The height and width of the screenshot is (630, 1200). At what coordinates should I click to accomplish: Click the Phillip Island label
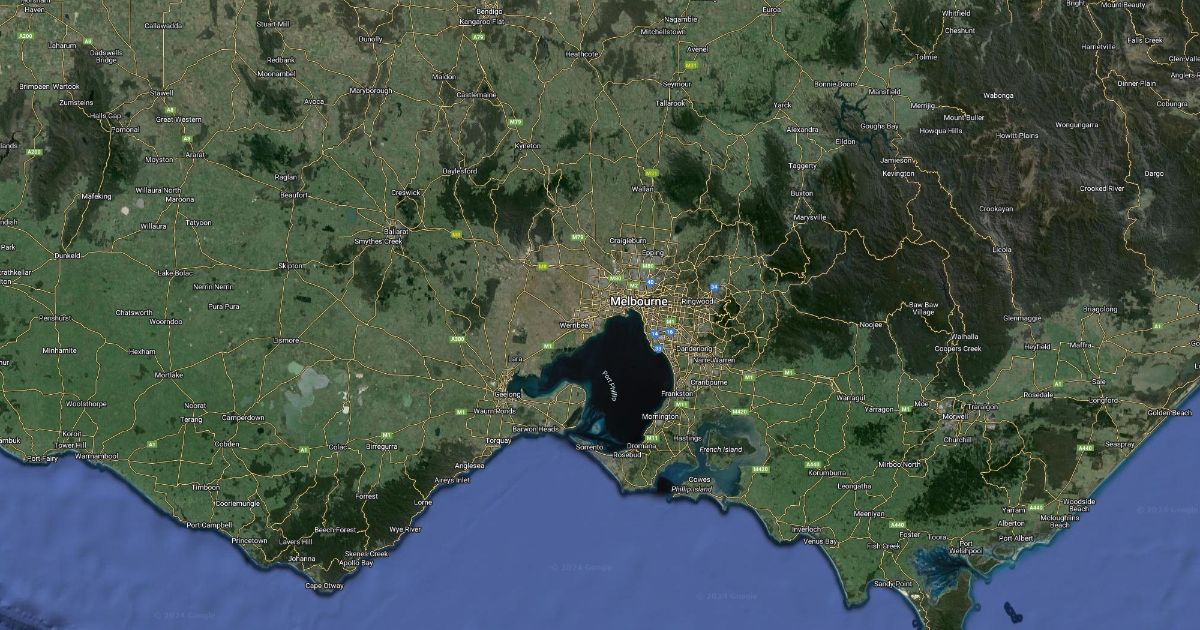pyautogui.click(x=690, y=488)
